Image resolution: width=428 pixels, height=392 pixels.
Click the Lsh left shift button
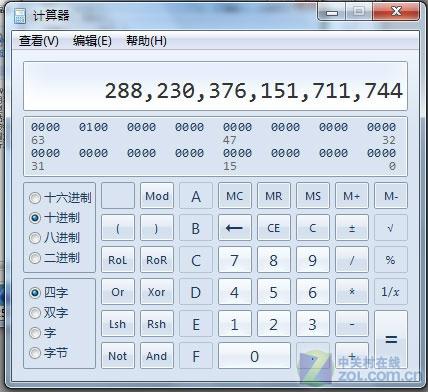pos(118,324)
